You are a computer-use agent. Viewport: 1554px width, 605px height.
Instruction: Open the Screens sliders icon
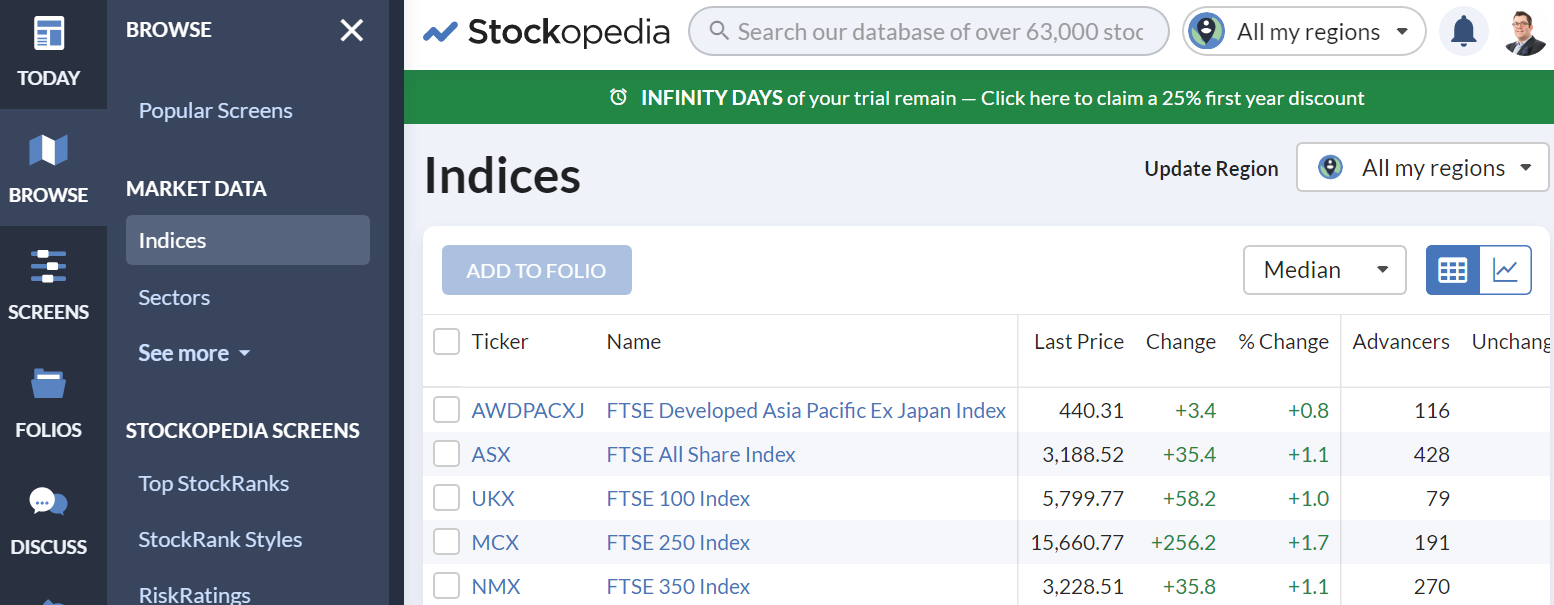(48, 267)
